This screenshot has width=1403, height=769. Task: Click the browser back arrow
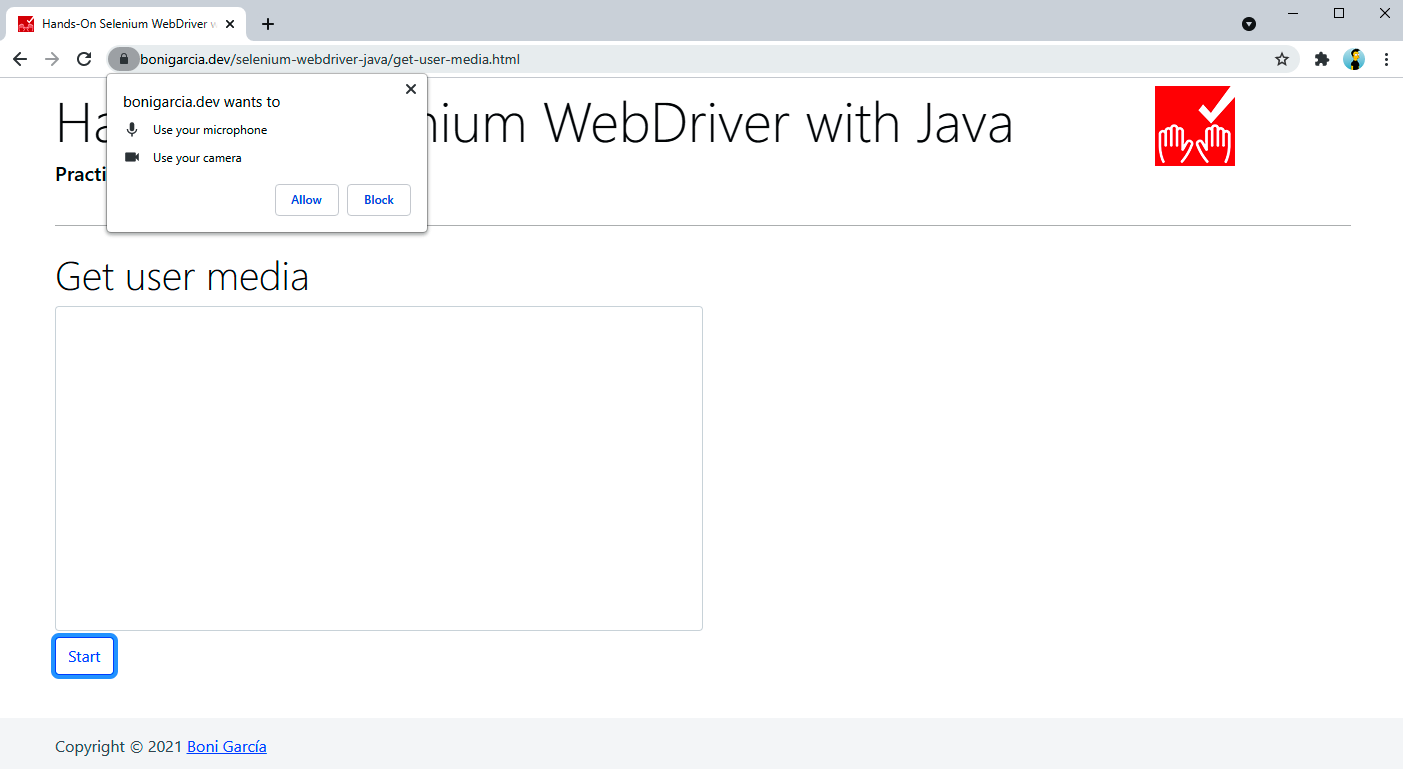[x=20, y=59]
